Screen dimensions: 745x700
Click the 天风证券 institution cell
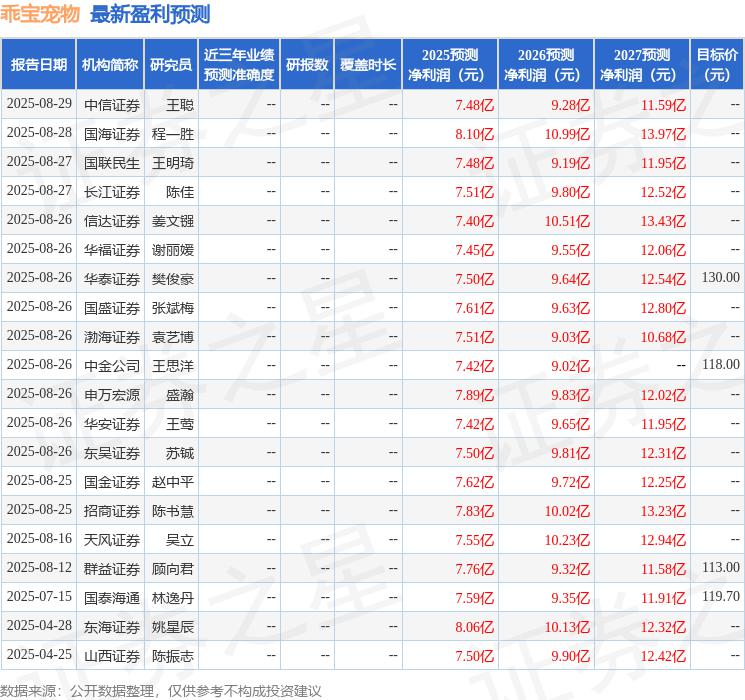click(x=112, y=540)
